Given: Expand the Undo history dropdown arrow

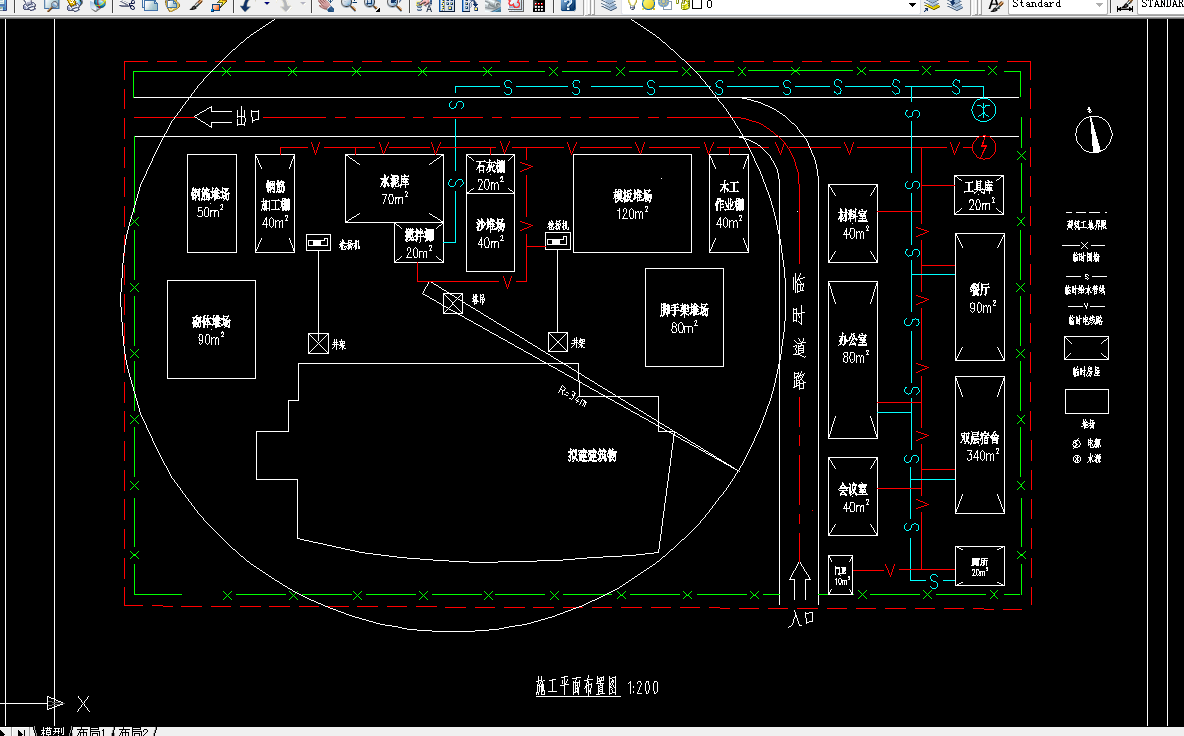Looking at the screenshot, I should (x=267, y=4).
